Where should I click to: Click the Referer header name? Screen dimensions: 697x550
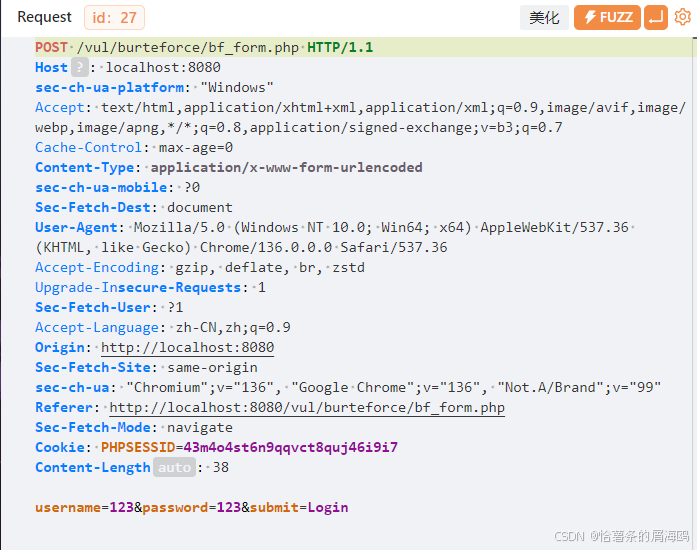[64, 407]
